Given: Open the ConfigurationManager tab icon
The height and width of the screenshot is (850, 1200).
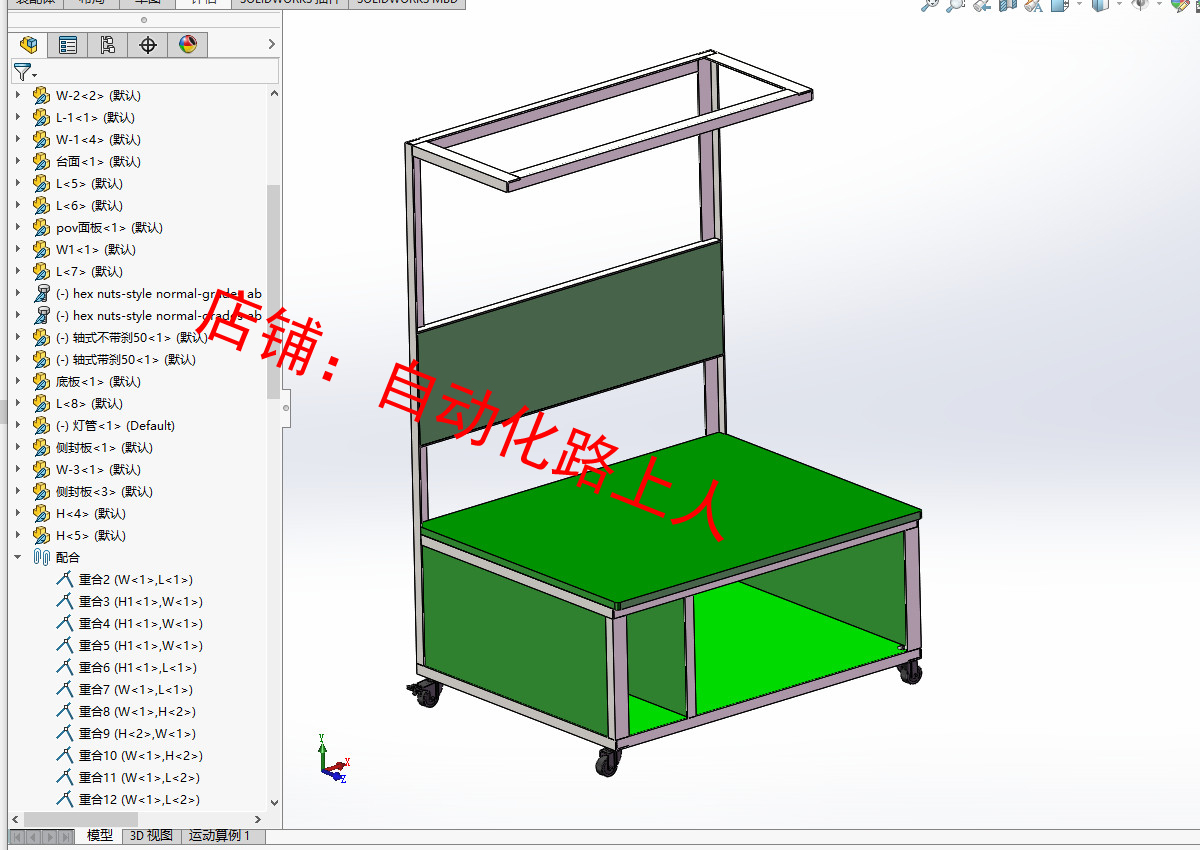Looking at the screenshot, I should click(108, 44).
